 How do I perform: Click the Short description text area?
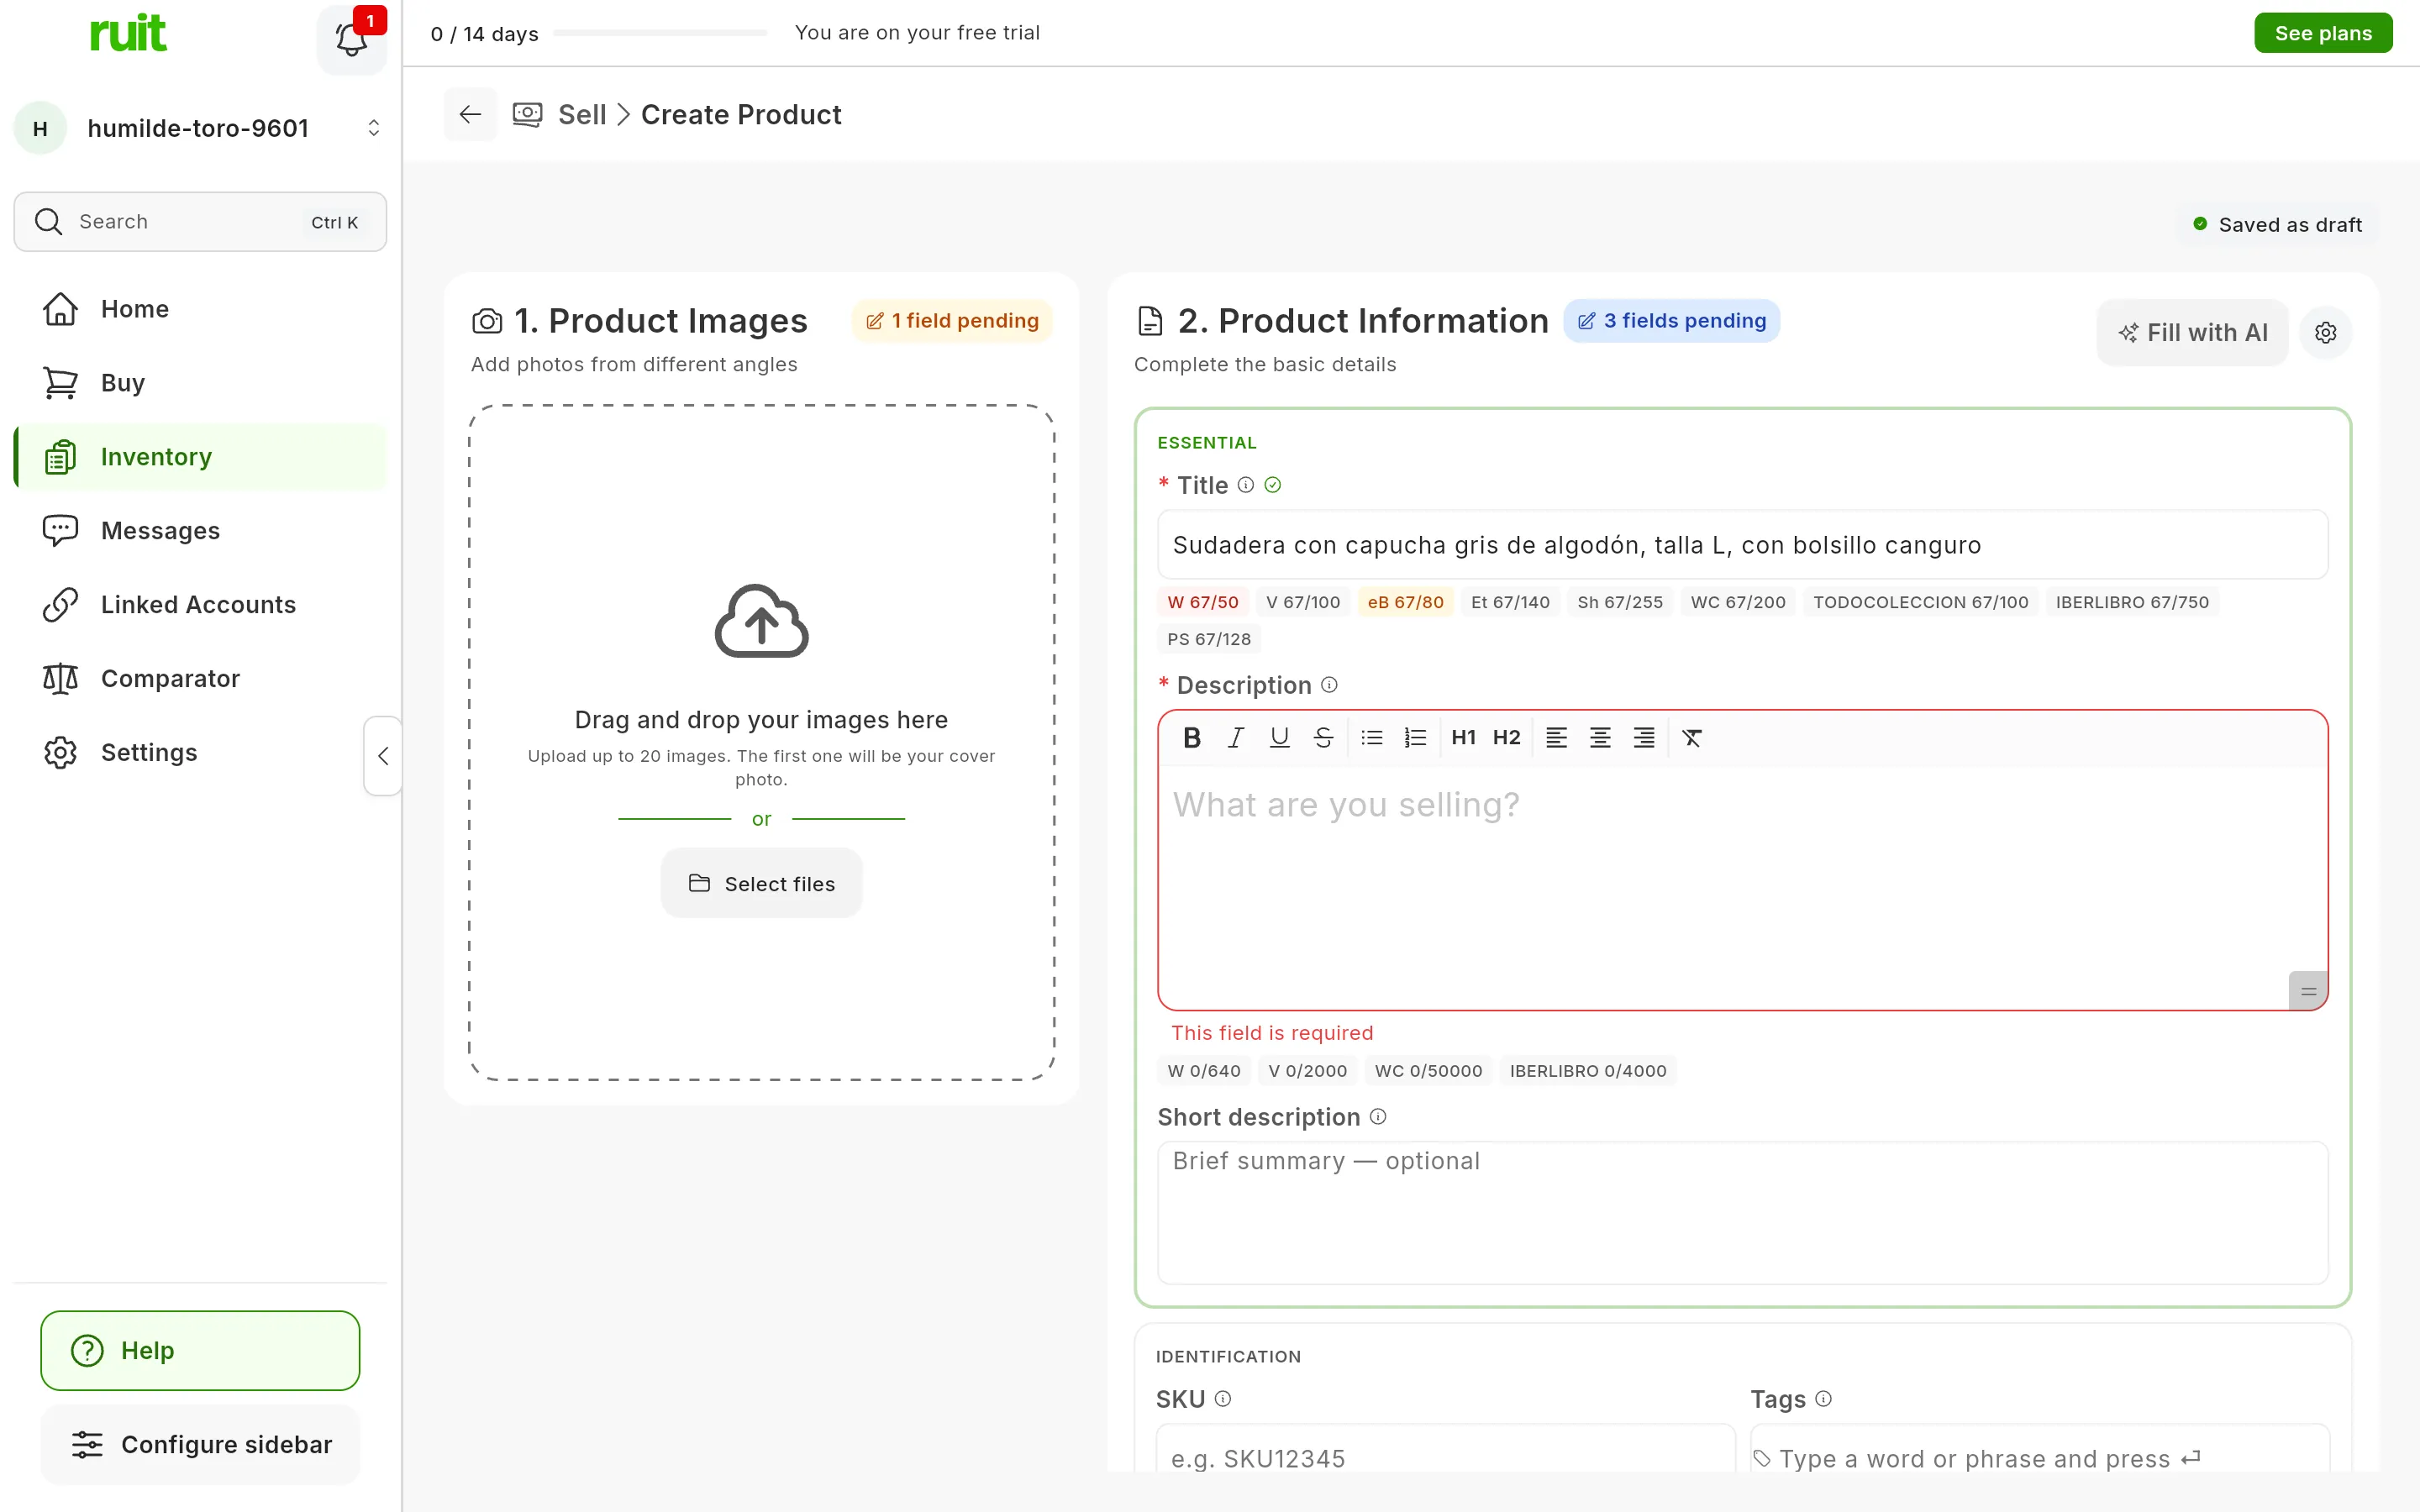1742,1213
